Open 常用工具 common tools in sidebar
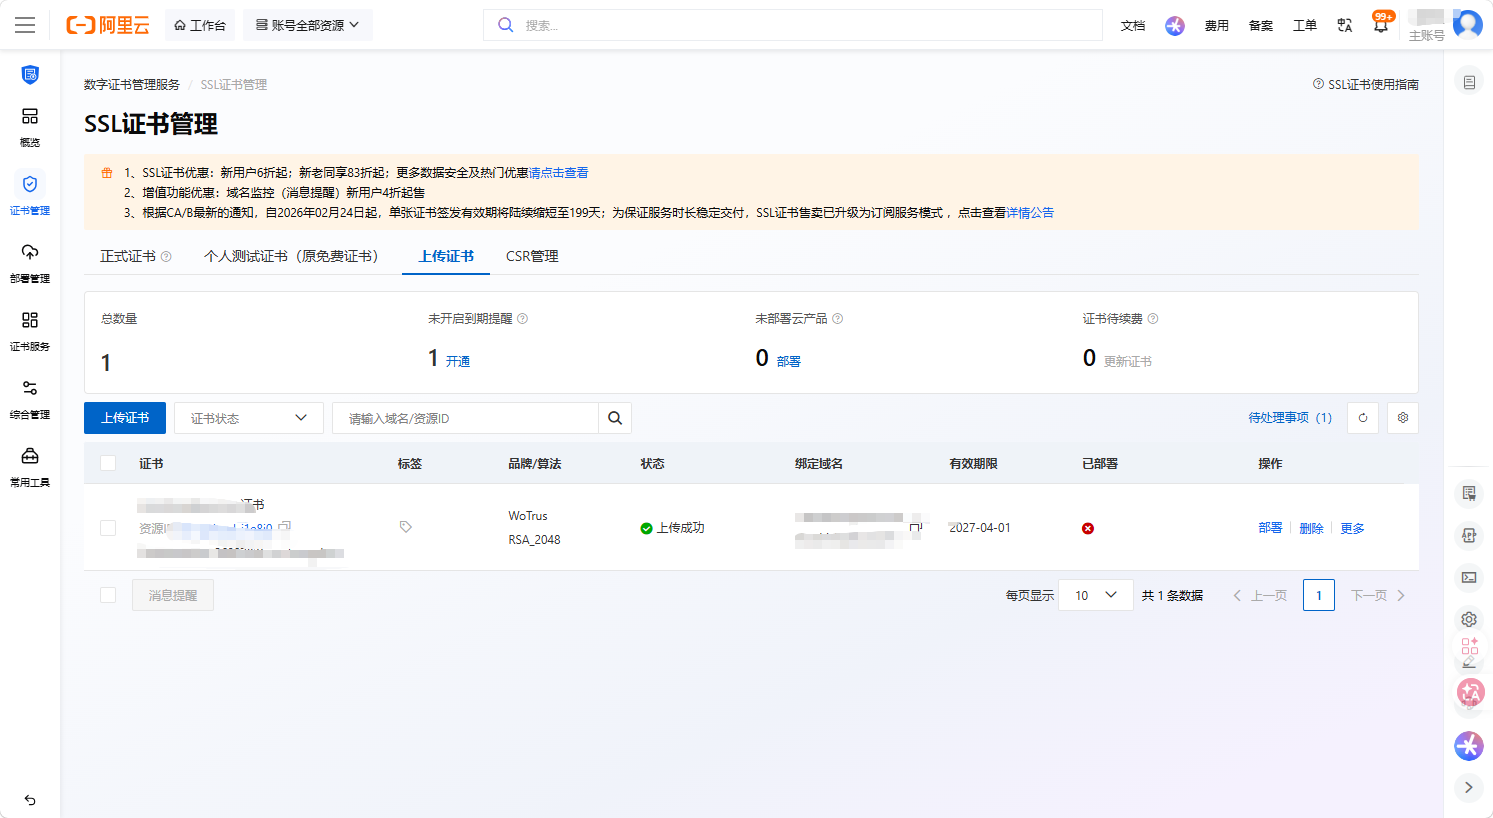The width and height of the screenshot is (1493, 818). (30, 467)
